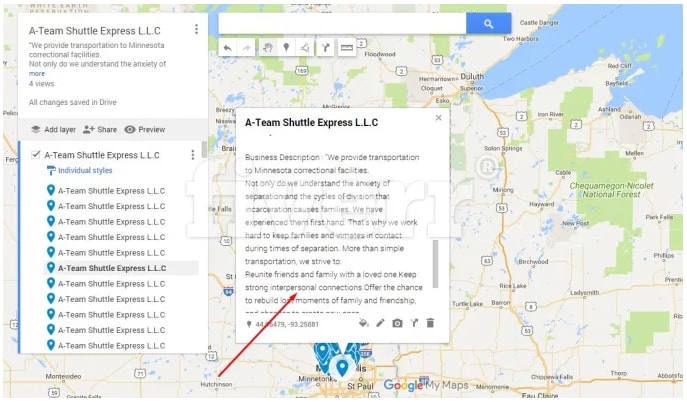Select the highlighted bold A-Team list entry
687x402 pixels.
tap(112, 268)
